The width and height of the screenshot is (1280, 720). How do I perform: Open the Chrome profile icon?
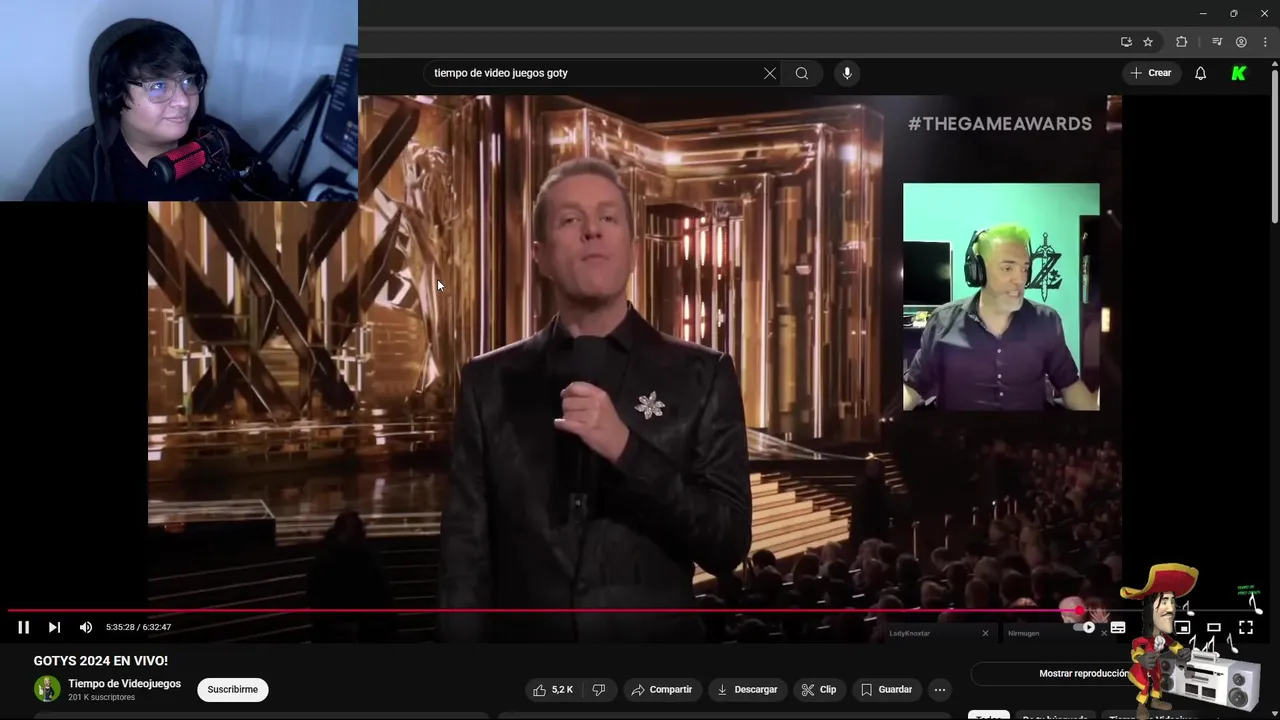click(1241, 42)
